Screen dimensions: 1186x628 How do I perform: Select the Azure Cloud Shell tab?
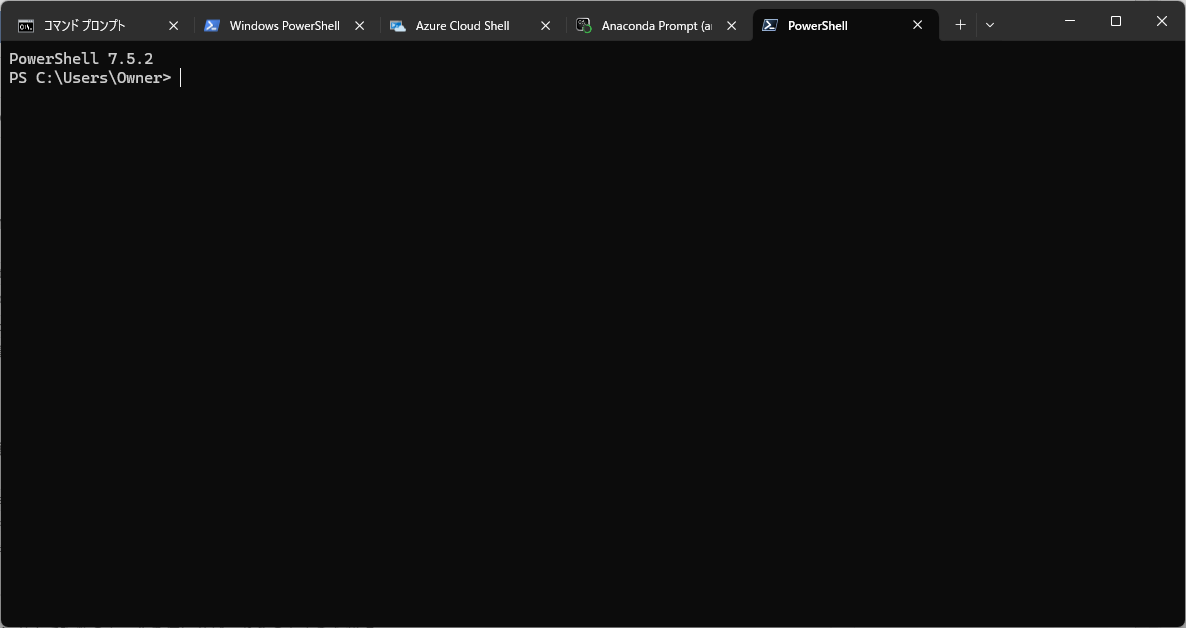463,26
